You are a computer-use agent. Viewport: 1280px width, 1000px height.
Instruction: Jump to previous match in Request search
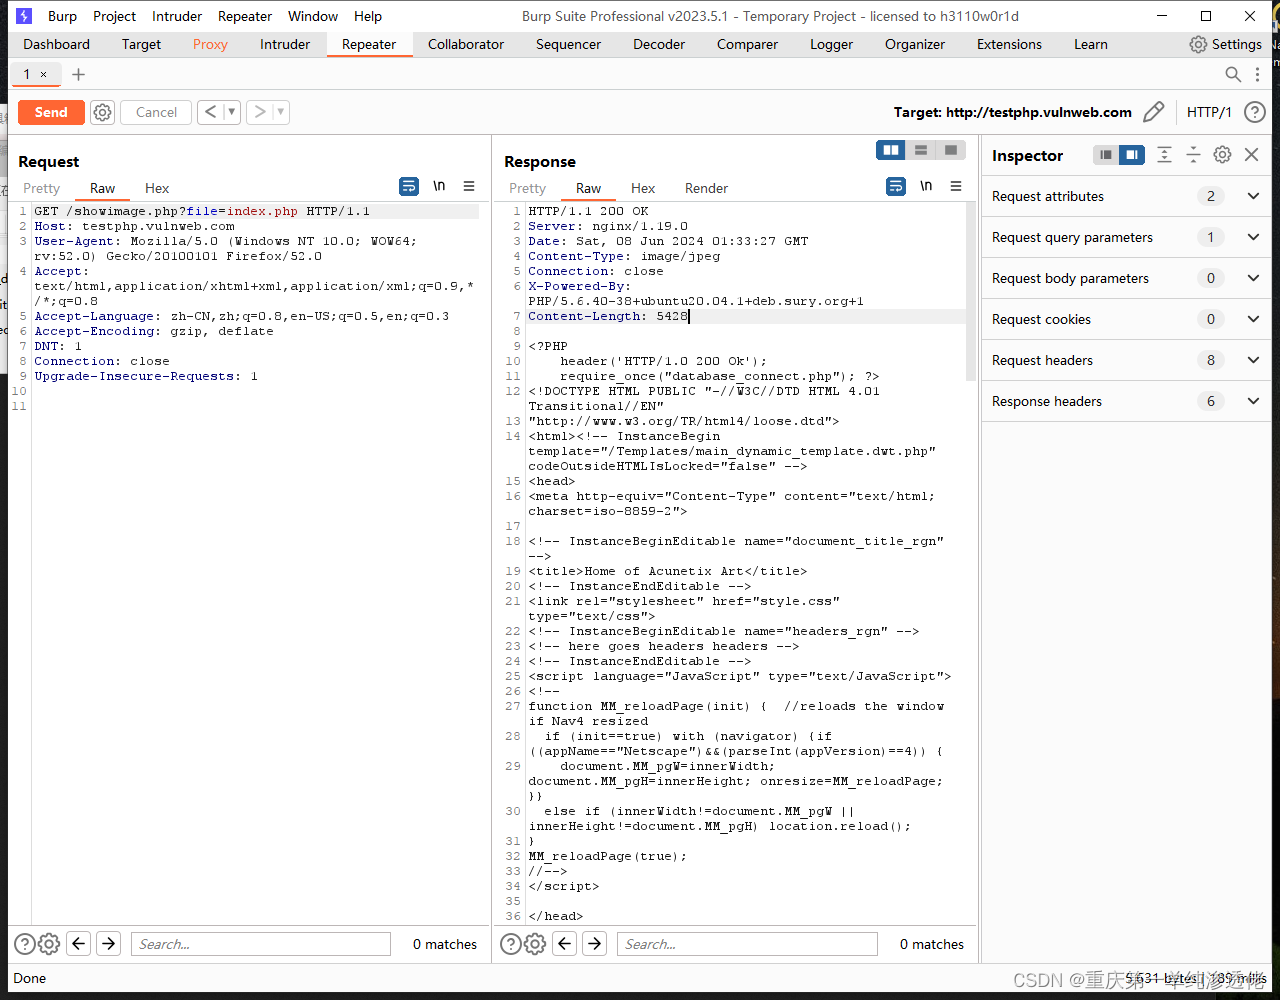coord(78,943)
